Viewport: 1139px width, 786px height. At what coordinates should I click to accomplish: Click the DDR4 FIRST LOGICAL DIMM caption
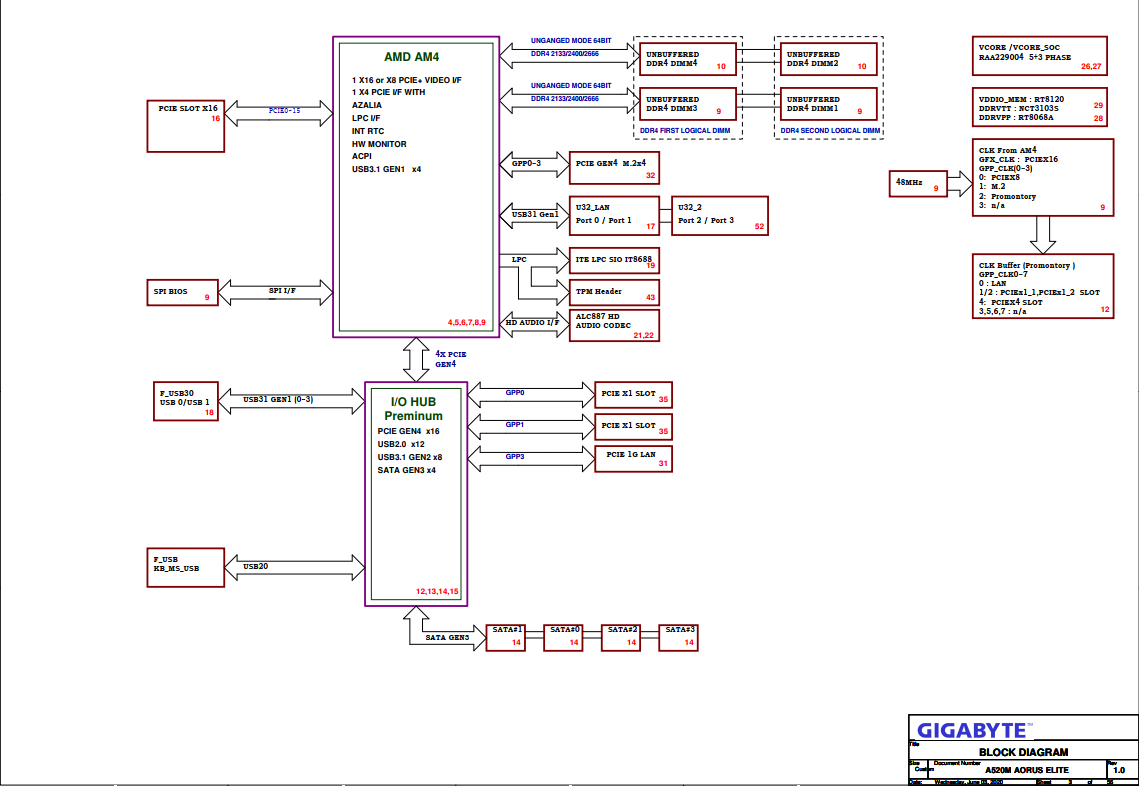tap(685, 131)
